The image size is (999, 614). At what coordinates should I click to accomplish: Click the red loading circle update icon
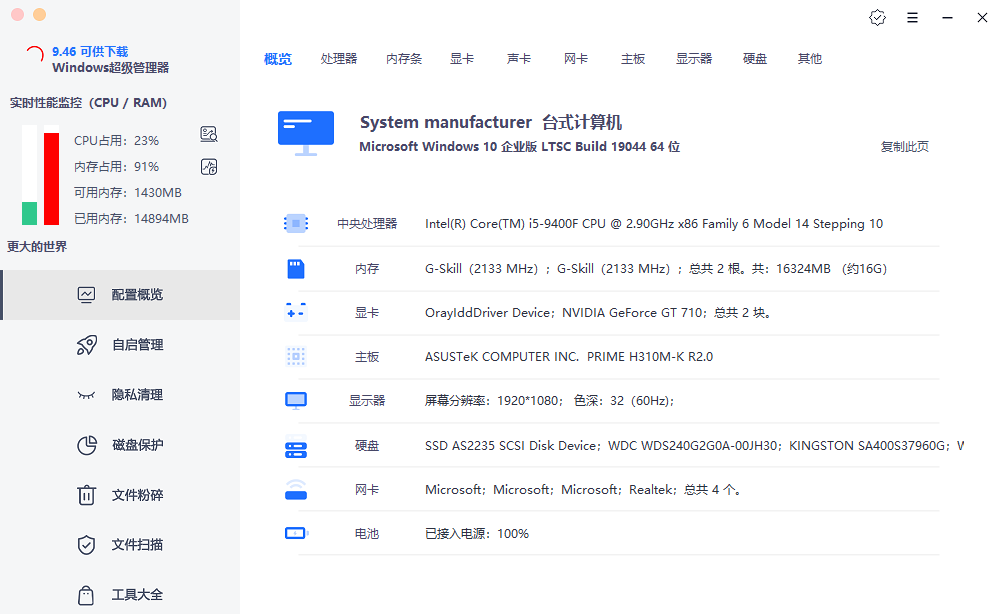coord(34,55)
